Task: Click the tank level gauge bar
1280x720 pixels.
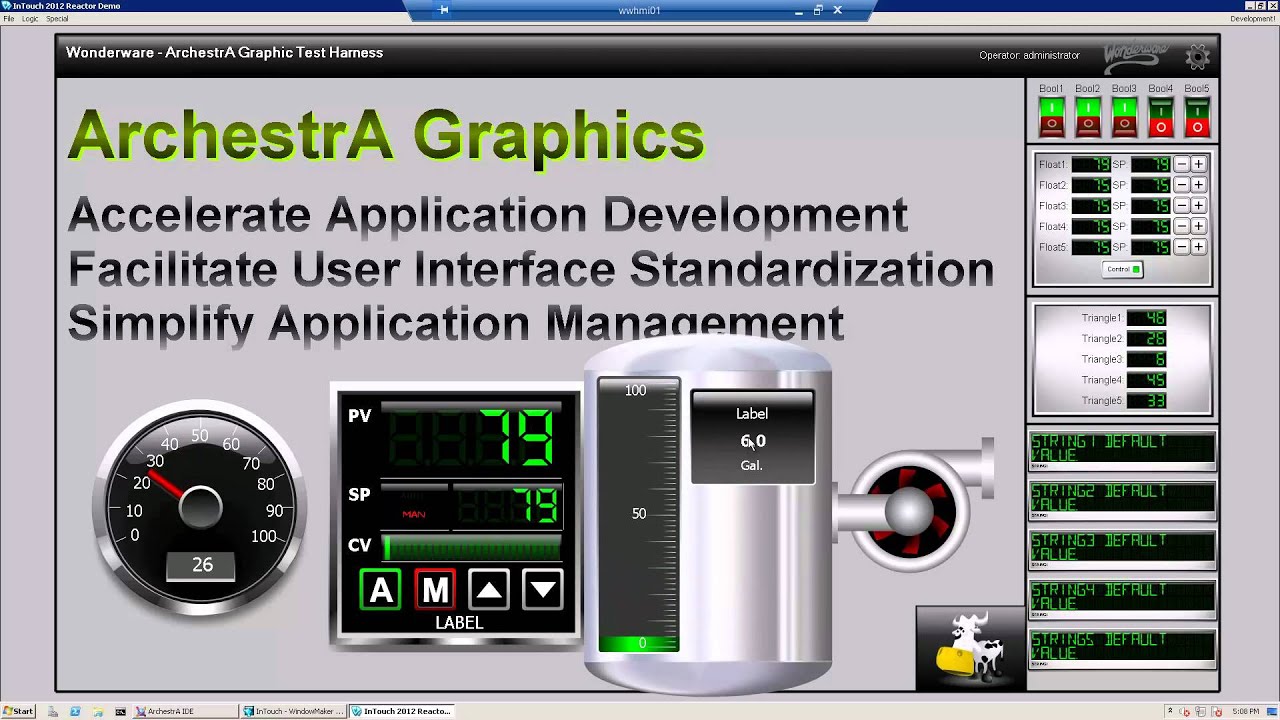Action: 639,516
